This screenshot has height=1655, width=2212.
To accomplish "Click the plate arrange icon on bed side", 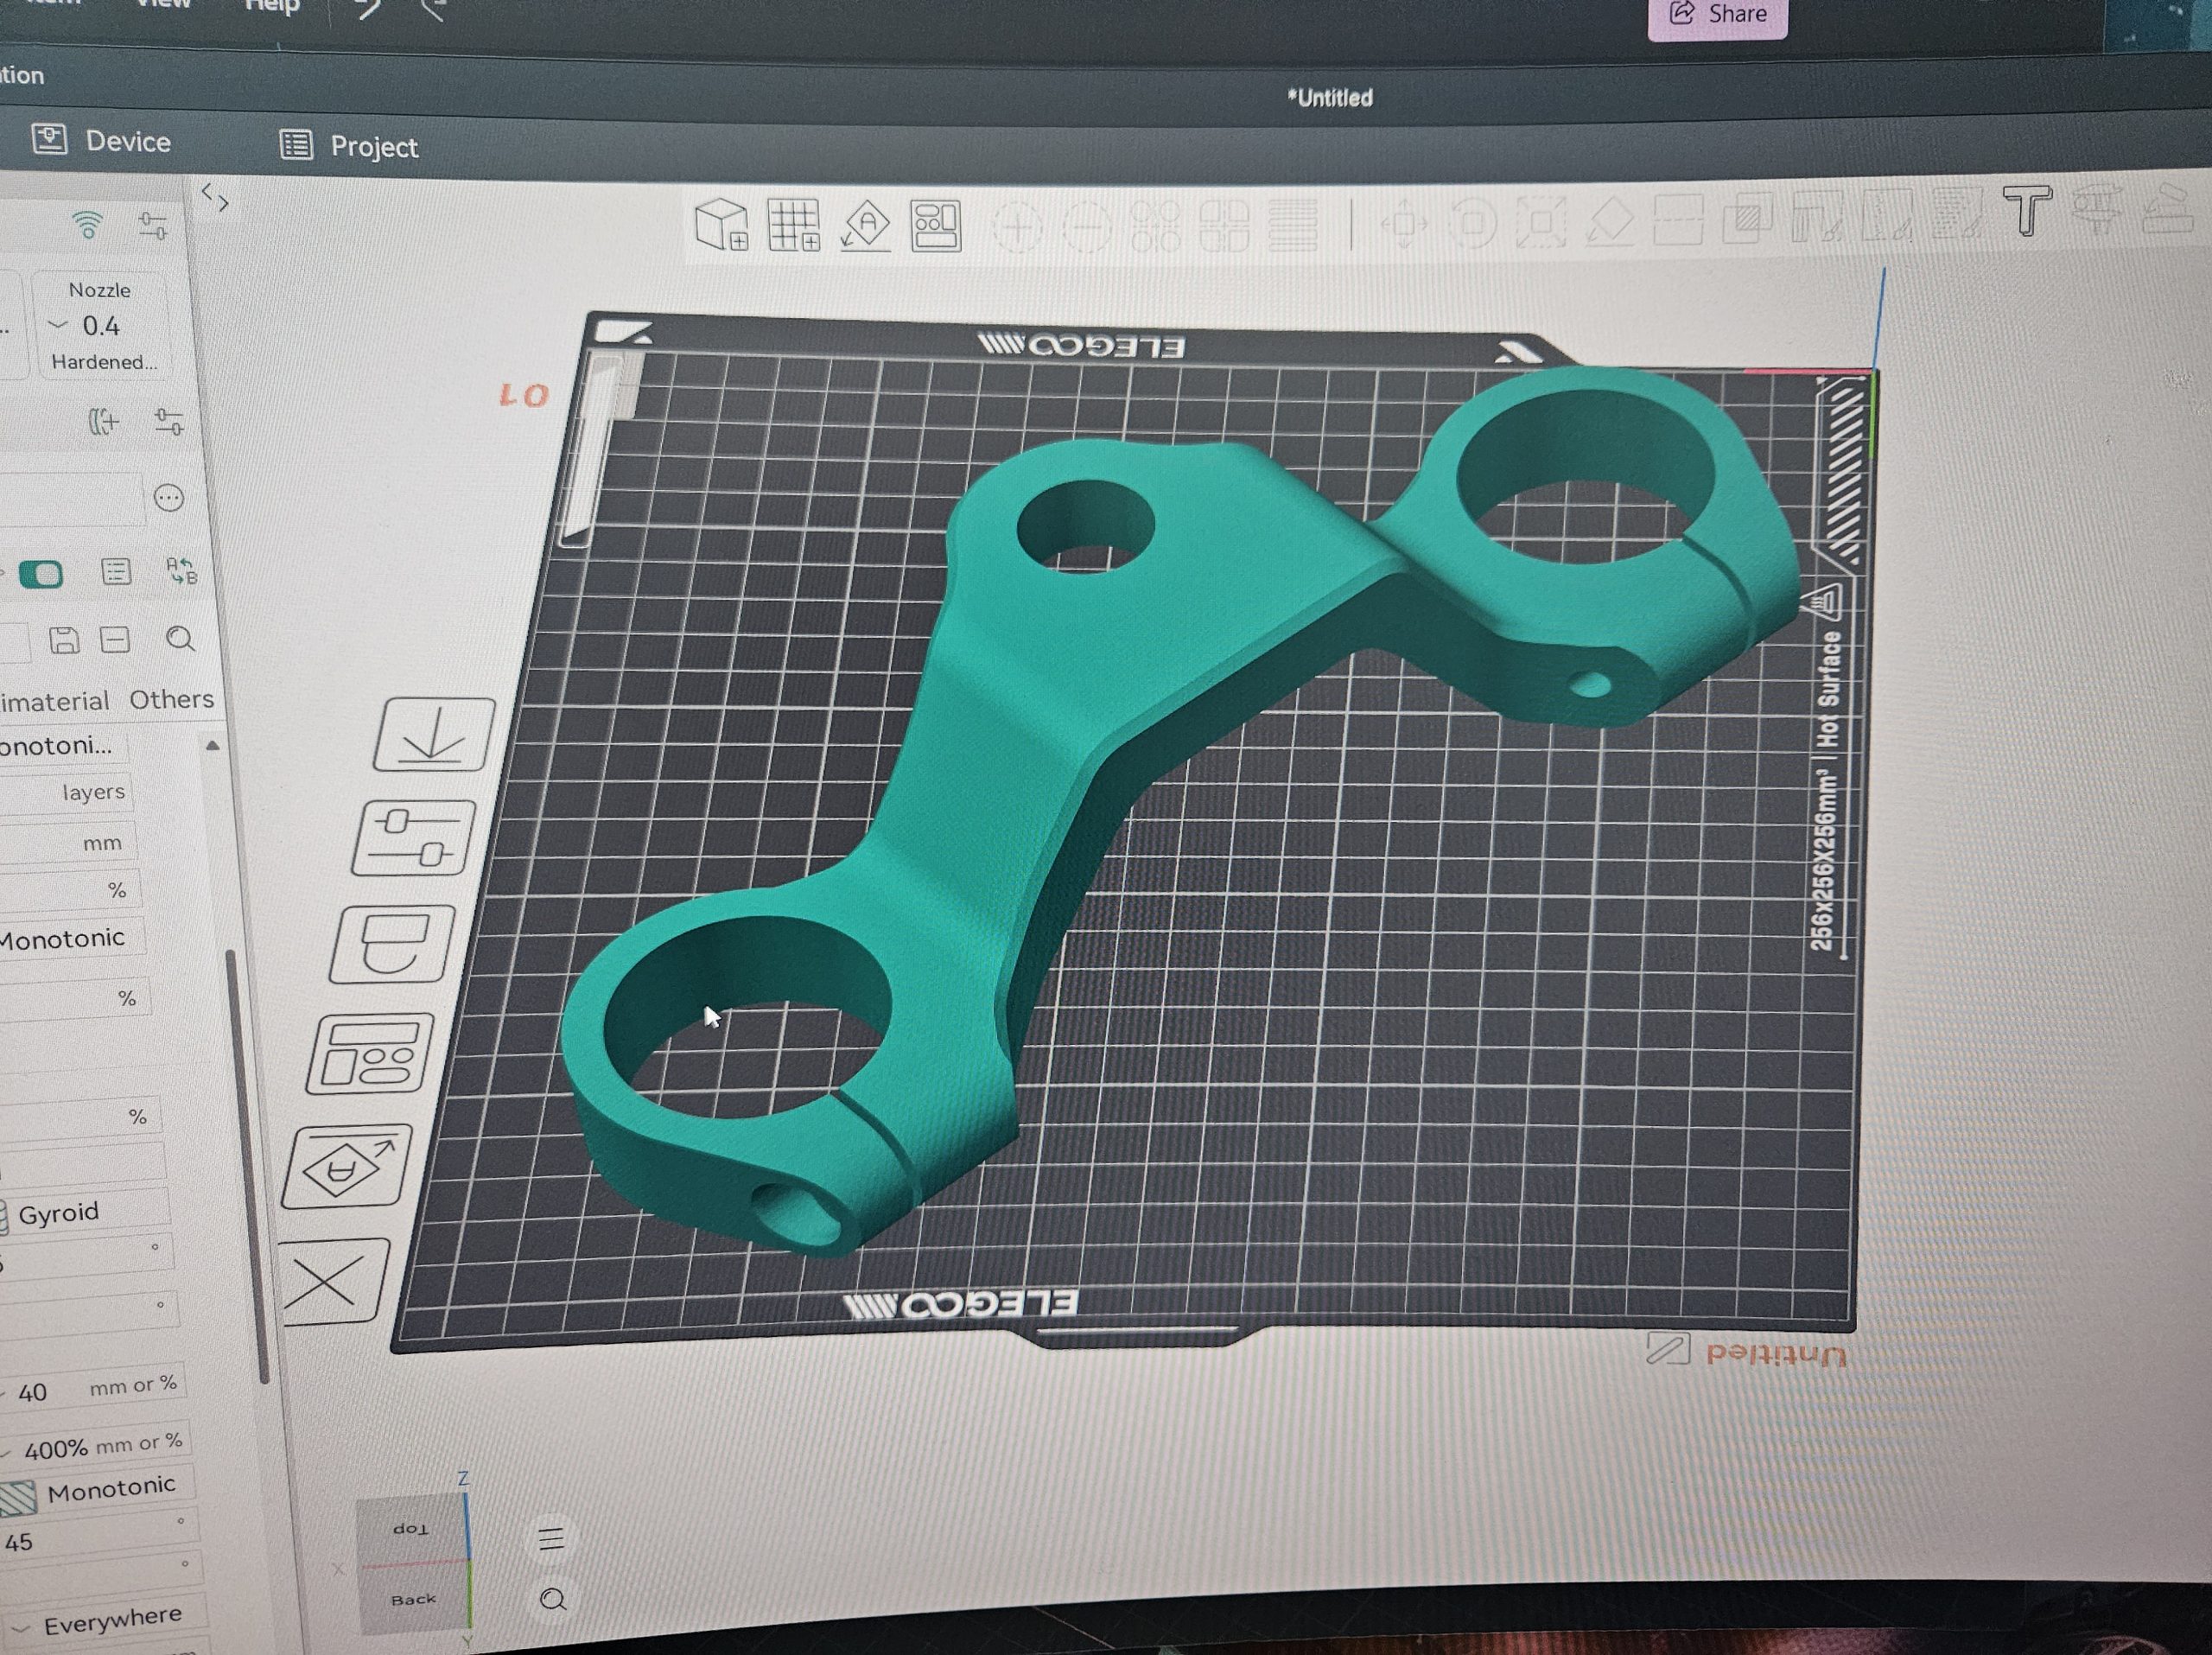I will pos(371,1054).
